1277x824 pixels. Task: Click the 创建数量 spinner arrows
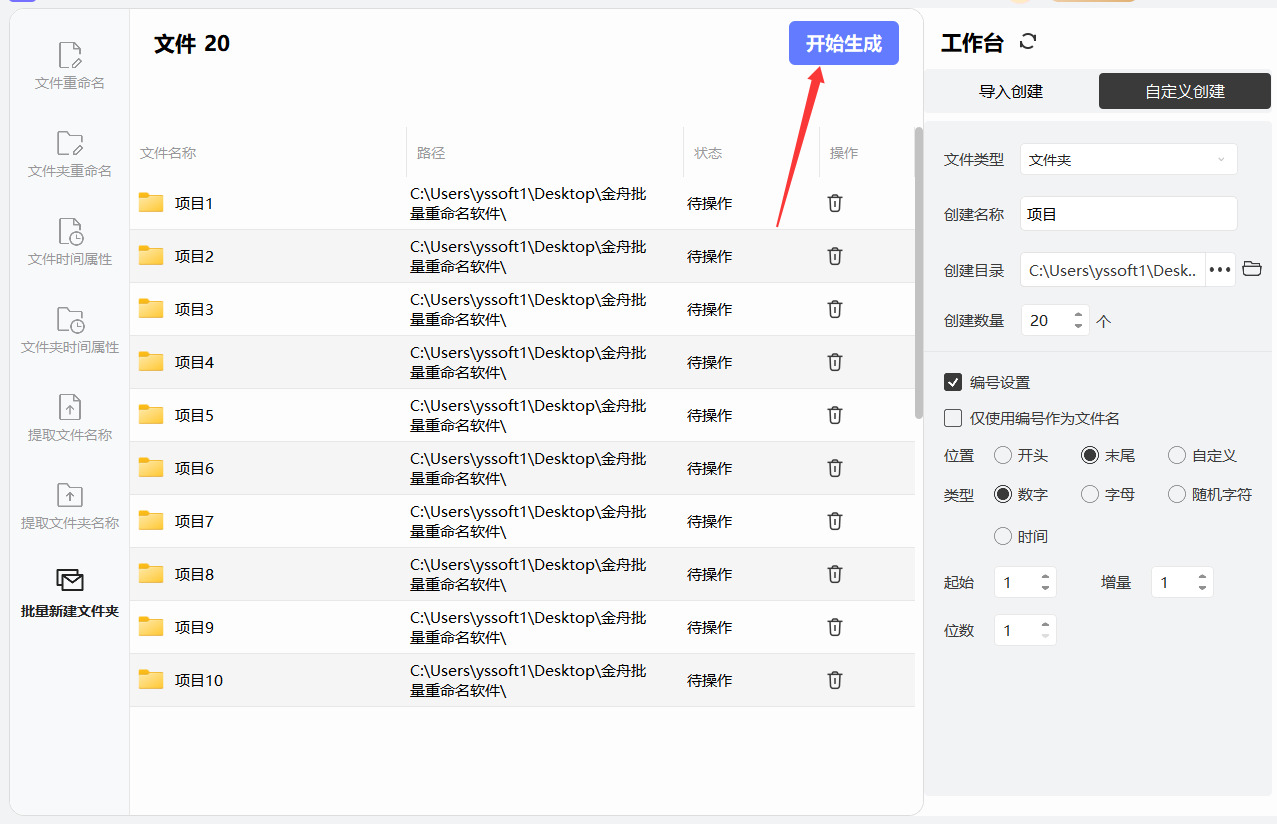1078,321
